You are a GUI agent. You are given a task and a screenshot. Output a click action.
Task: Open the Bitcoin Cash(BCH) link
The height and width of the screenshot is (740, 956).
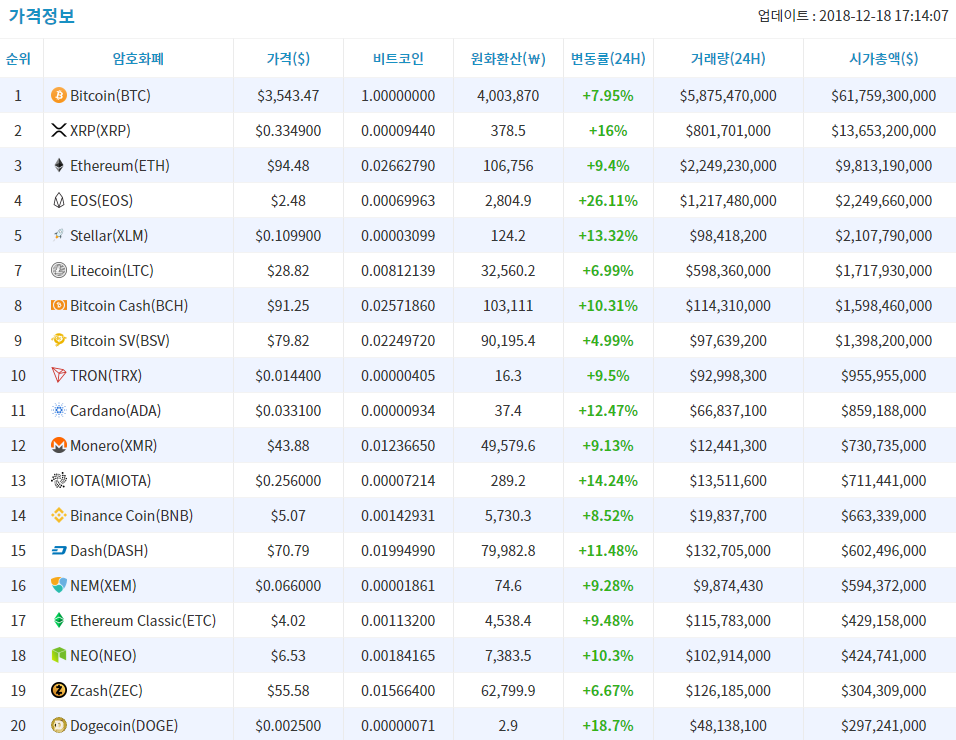click(129, 305)
